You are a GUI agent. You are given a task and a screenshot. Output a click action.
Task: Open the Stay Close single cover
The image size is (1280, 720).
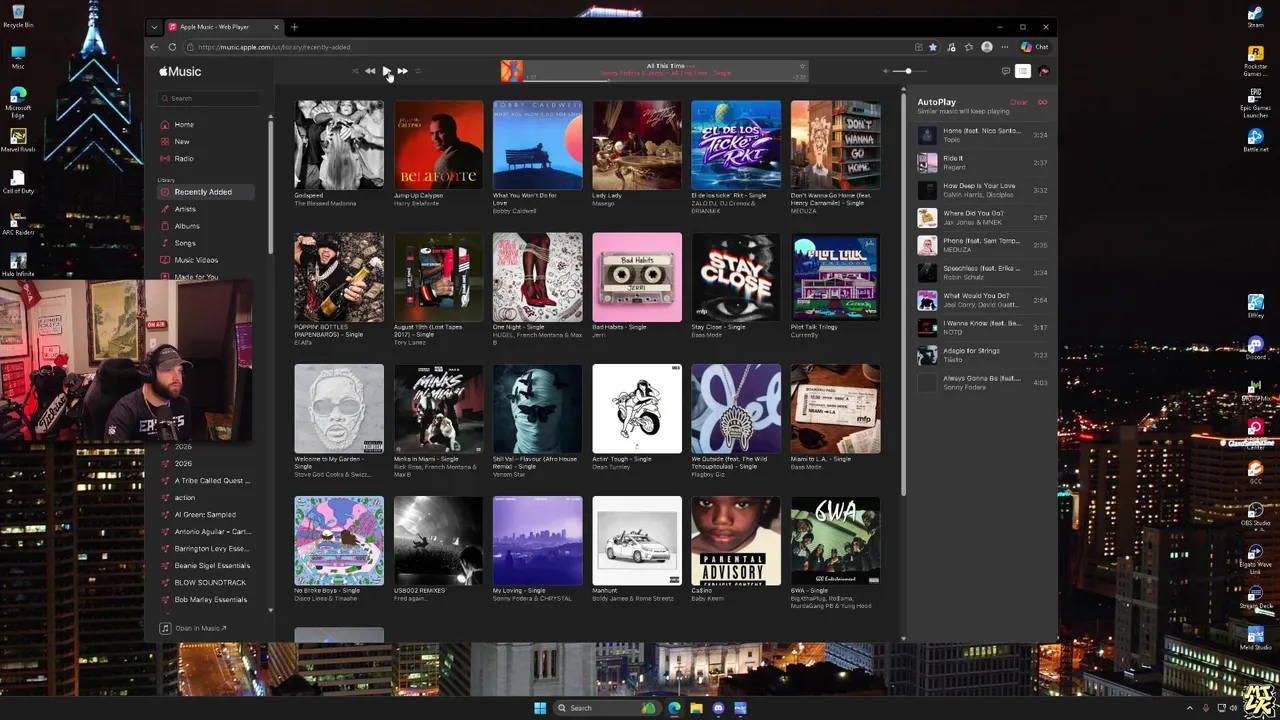736,277
